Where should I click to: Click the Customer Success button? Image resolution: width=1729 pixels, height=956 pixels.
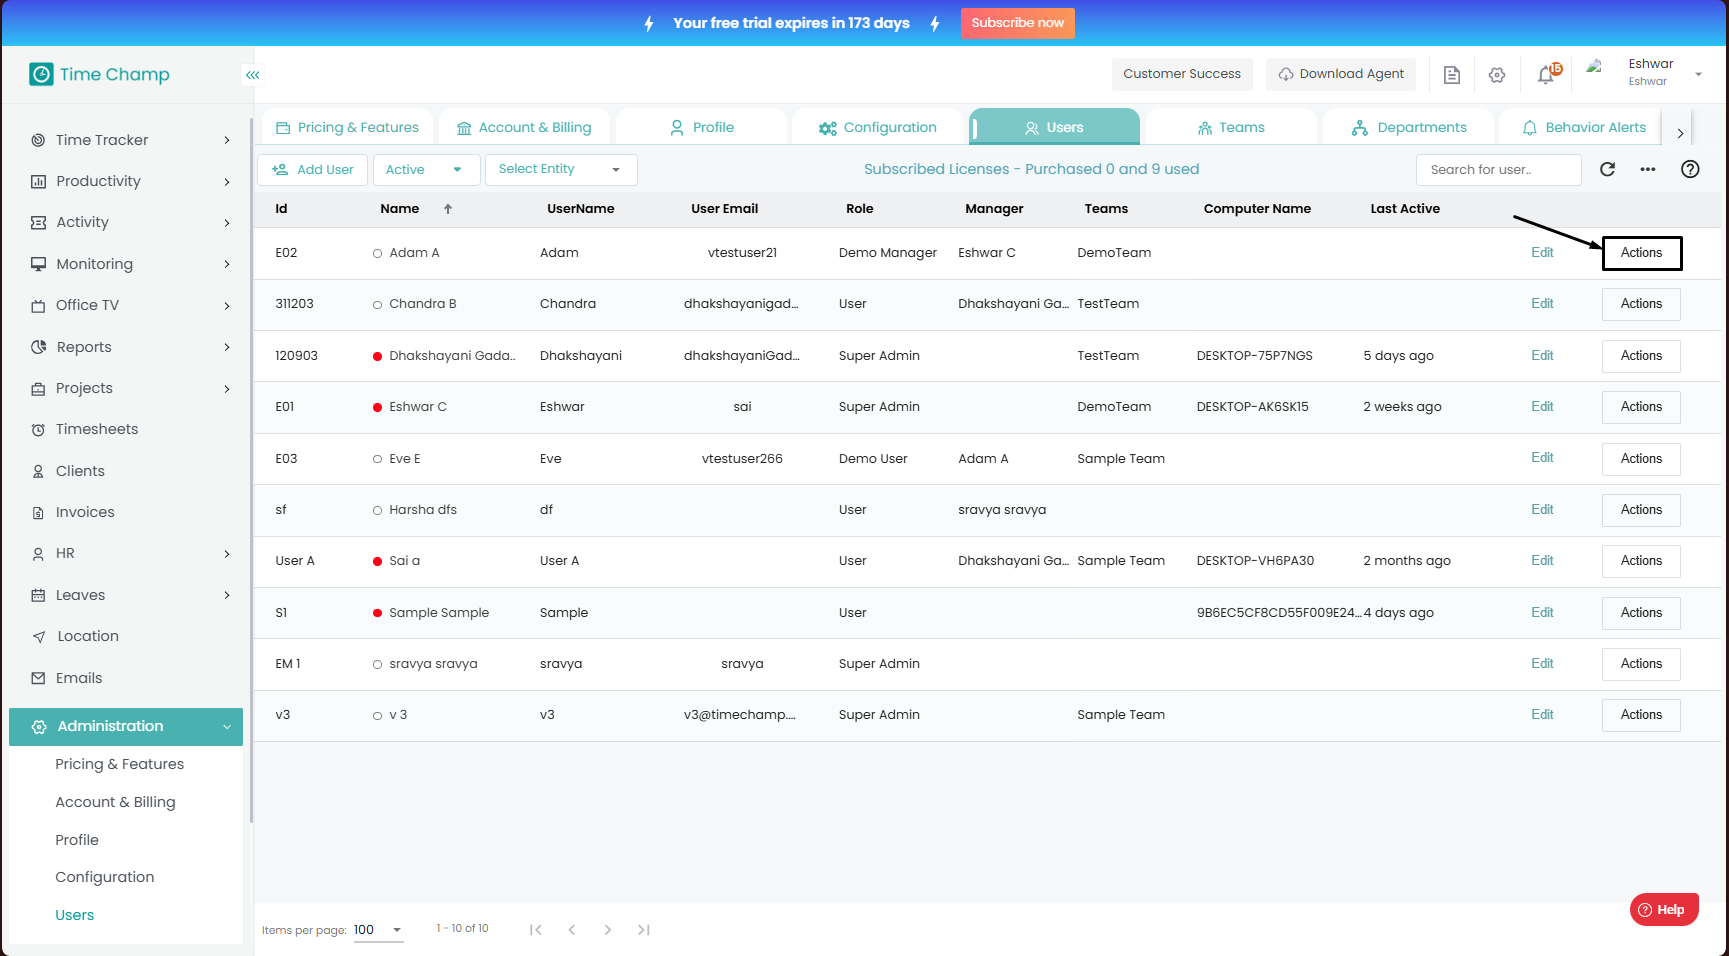point(1182,74)
